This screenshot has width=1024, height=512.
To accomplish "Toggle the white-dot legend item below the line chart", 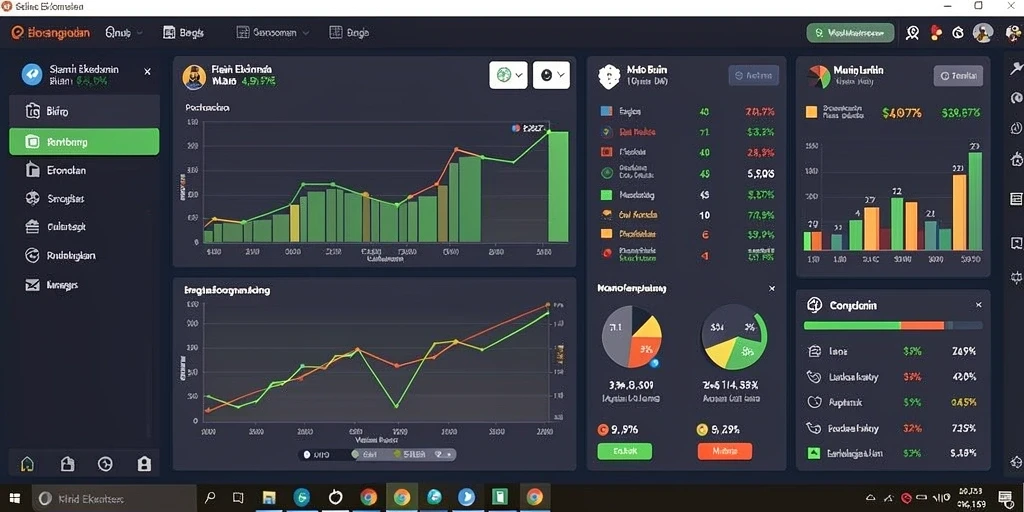I will click(317, 455).
